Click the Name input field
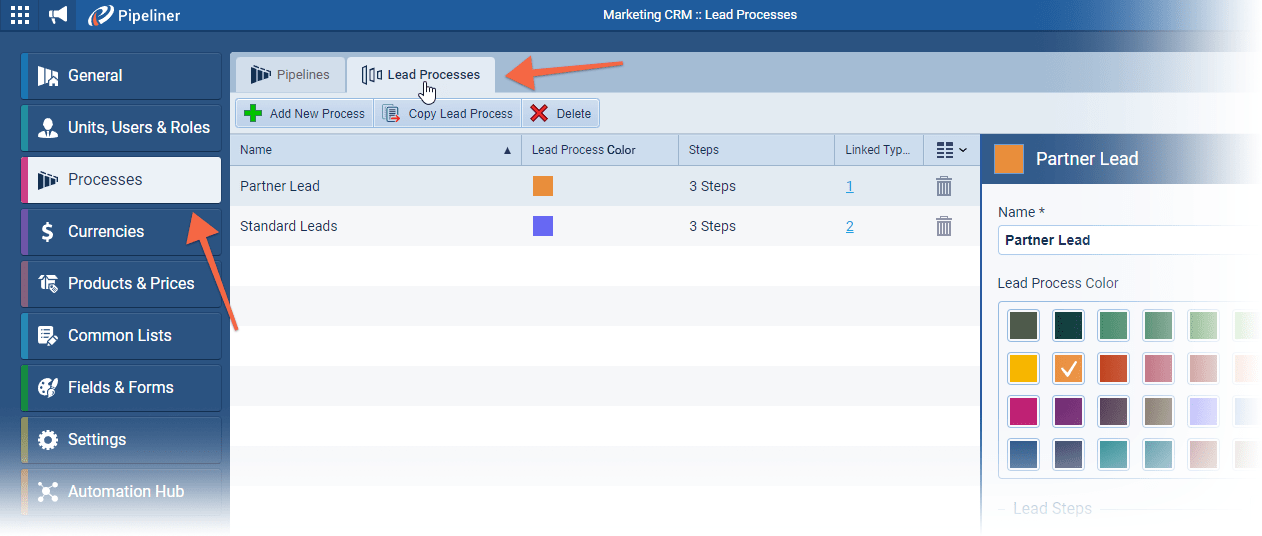 [x=1120, y=240]
